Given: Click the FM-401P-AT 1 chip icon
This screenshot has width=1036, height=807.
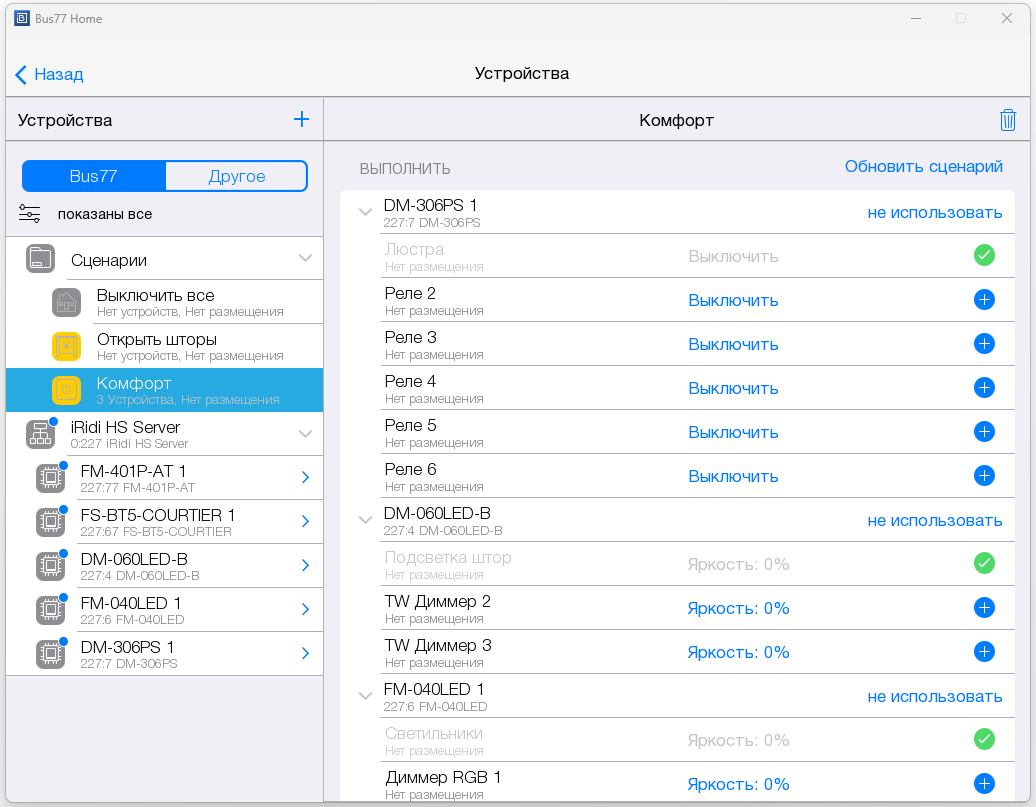Looking at the screenshot, I should (48, 478).
